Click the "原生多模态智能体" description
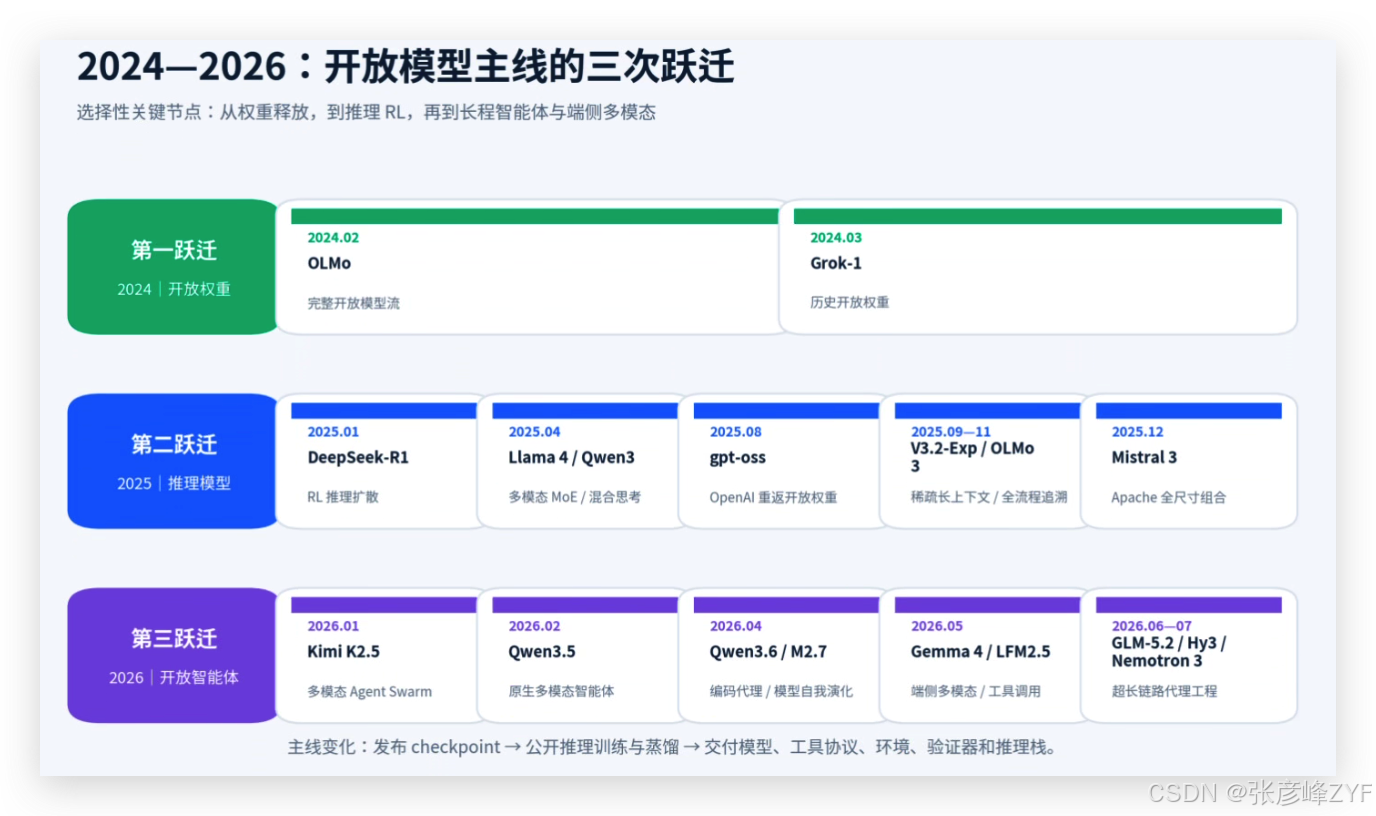This screenshot has width=1376, height=816. pos(561,691)
